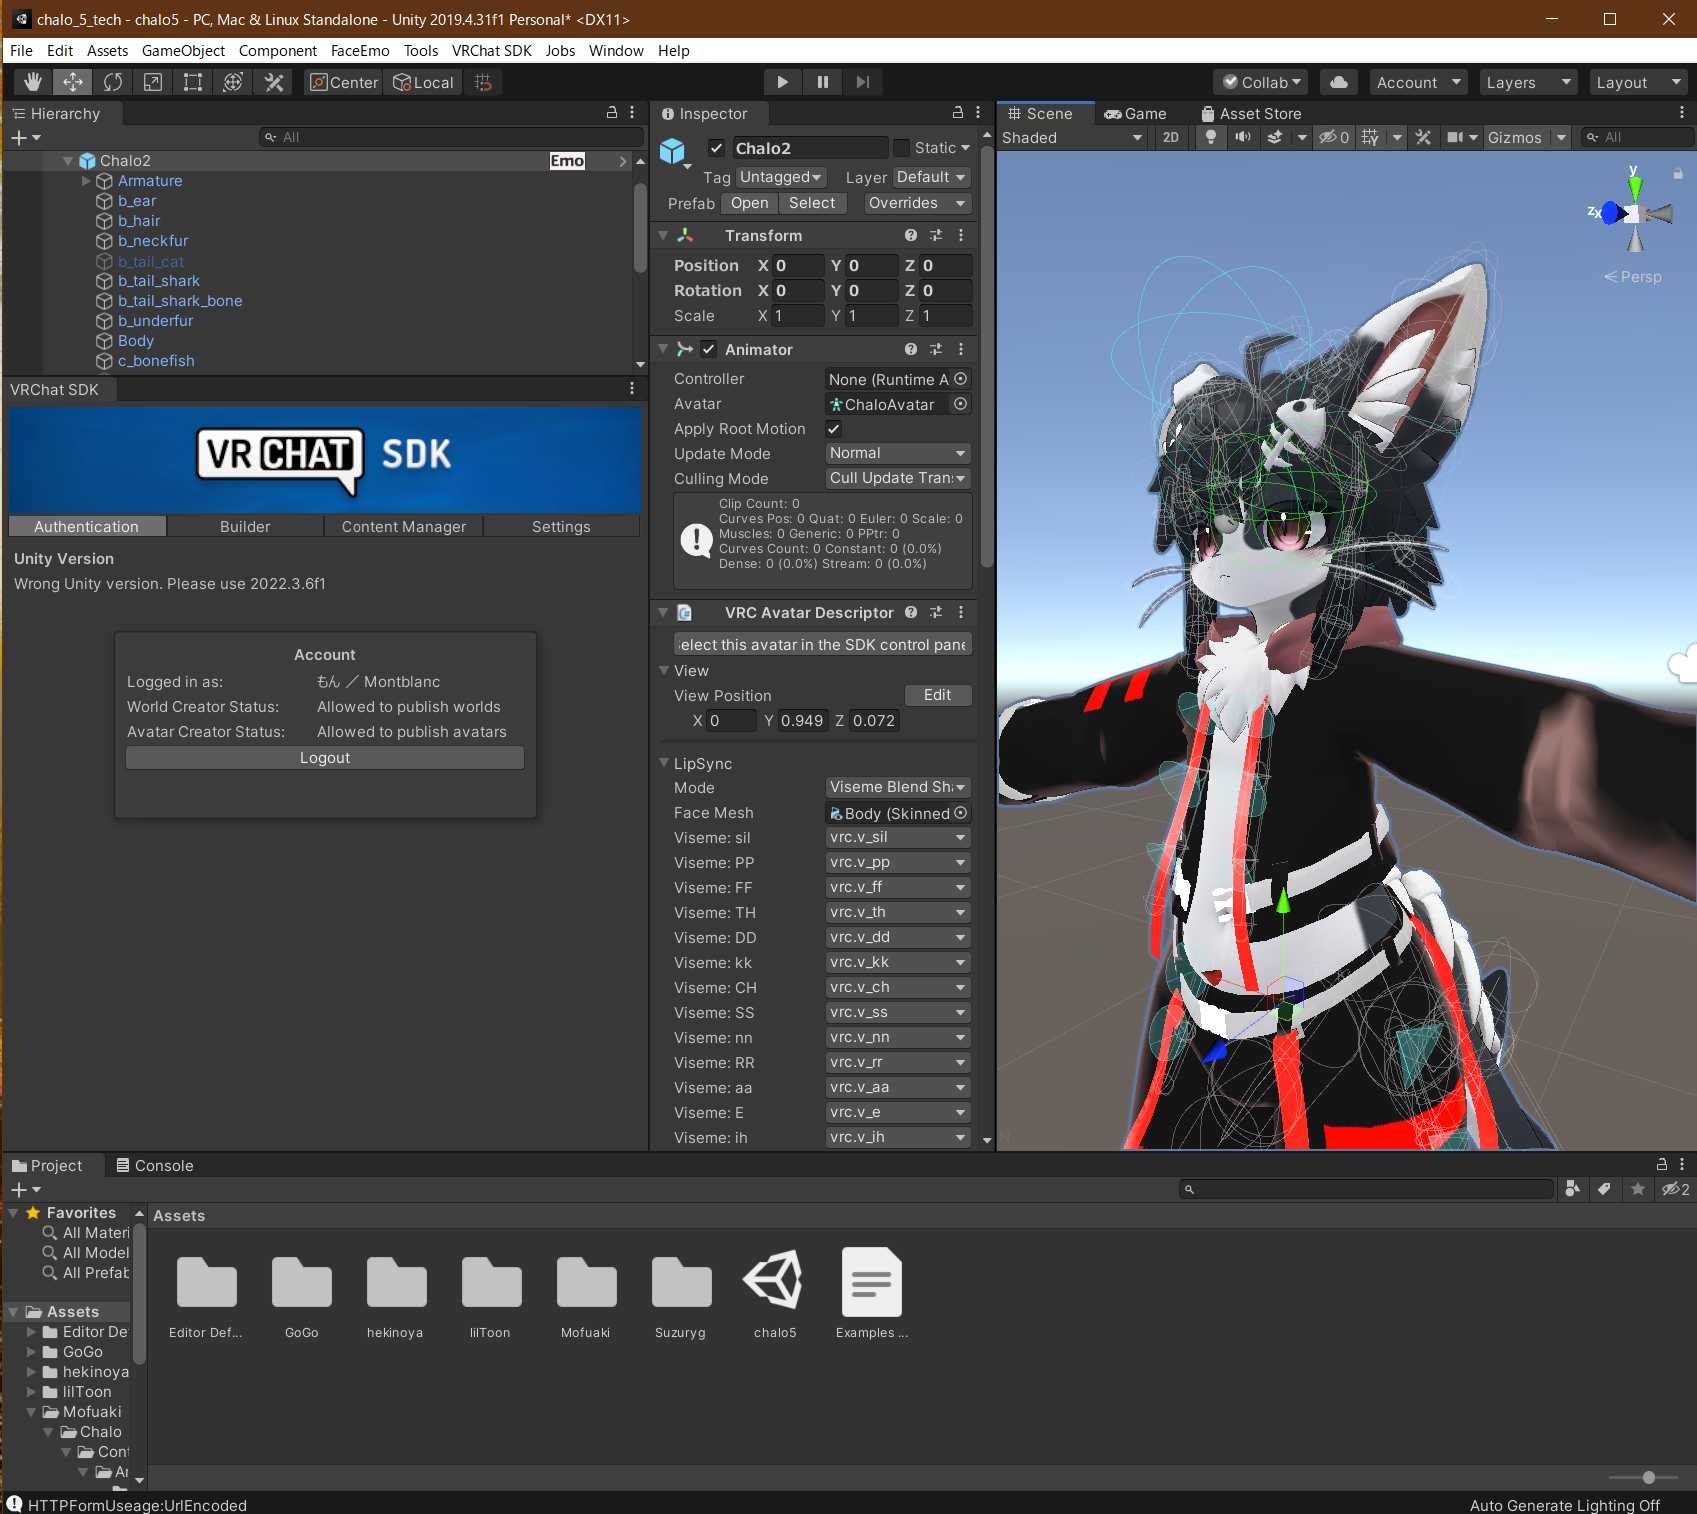The image size is (1697, 1514).
Task: Select the Rotate tool
Action: pos(113,82)
